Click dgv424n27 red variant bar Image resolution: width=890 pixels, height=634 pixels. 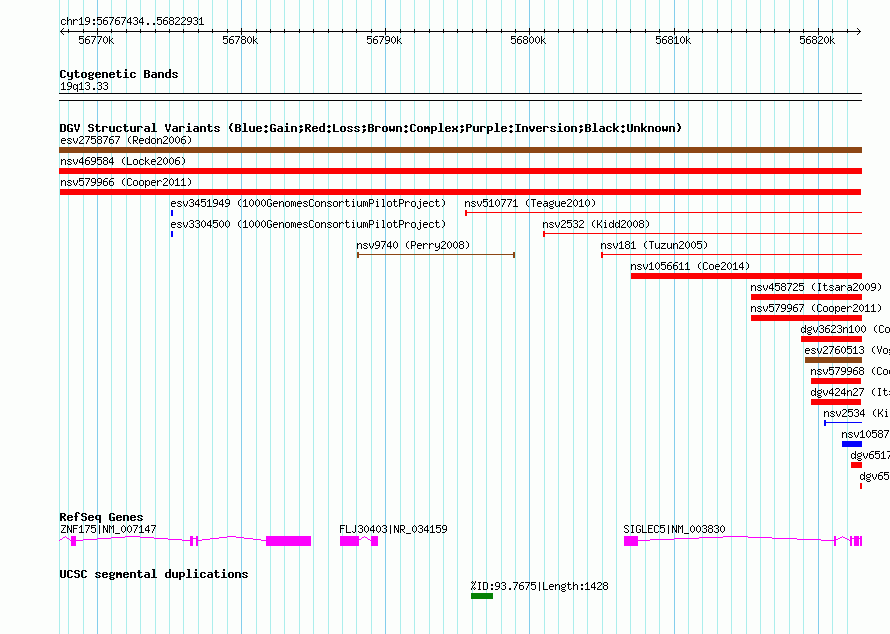tap(836, 402)
